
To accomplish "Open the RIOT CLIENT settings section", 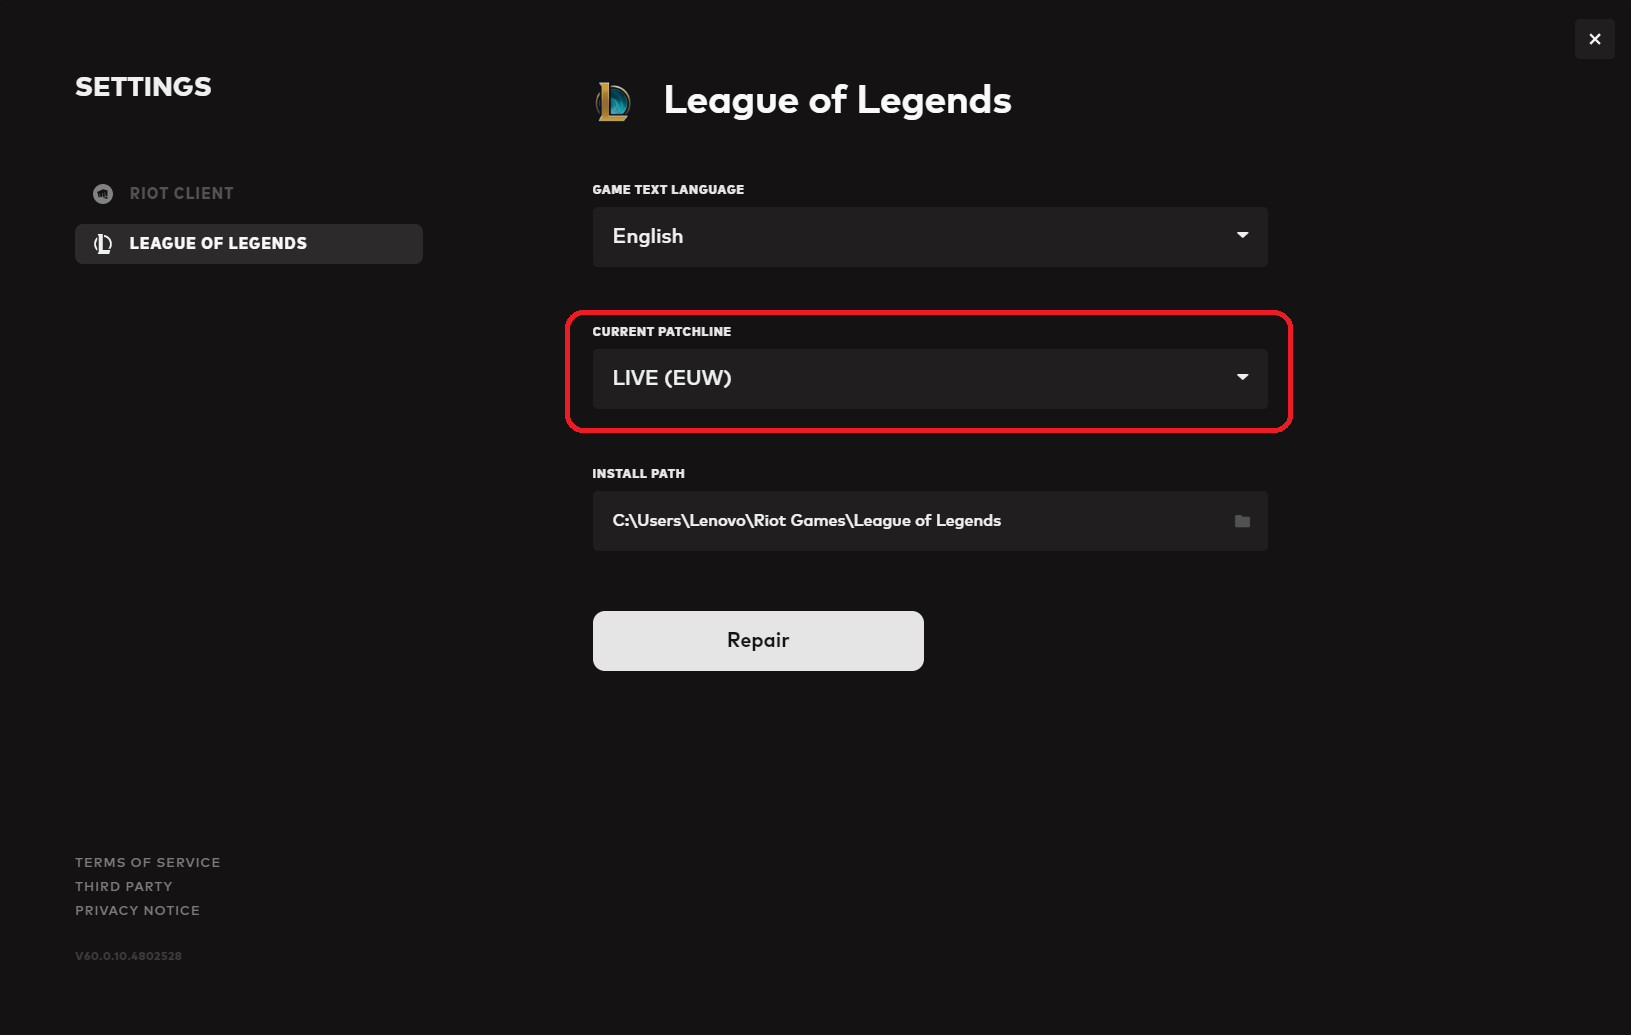I will pyautogui.click(x=181, y=194).
